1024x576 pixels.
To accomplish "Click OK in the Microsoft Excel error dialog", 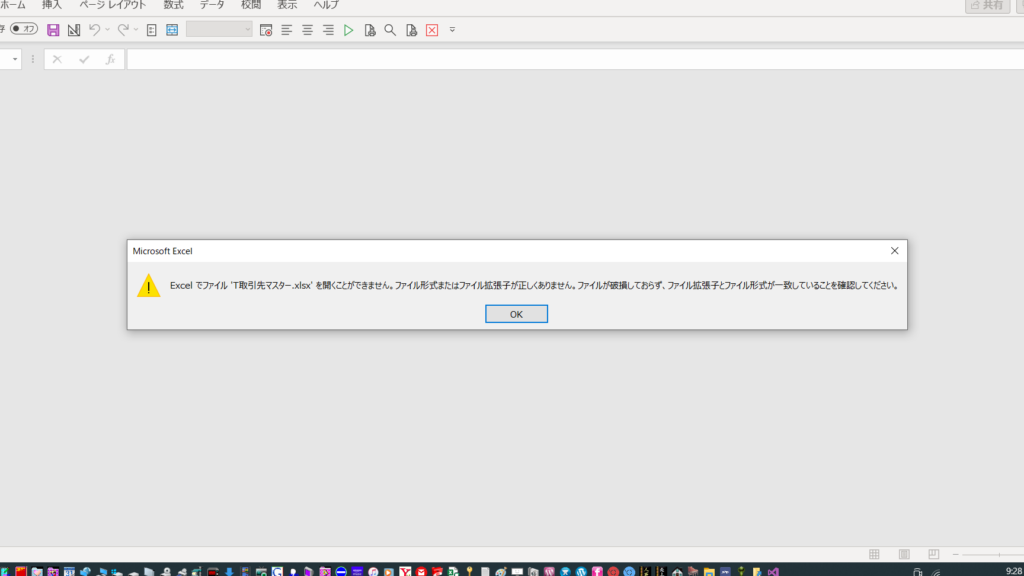I will (516, 314).
